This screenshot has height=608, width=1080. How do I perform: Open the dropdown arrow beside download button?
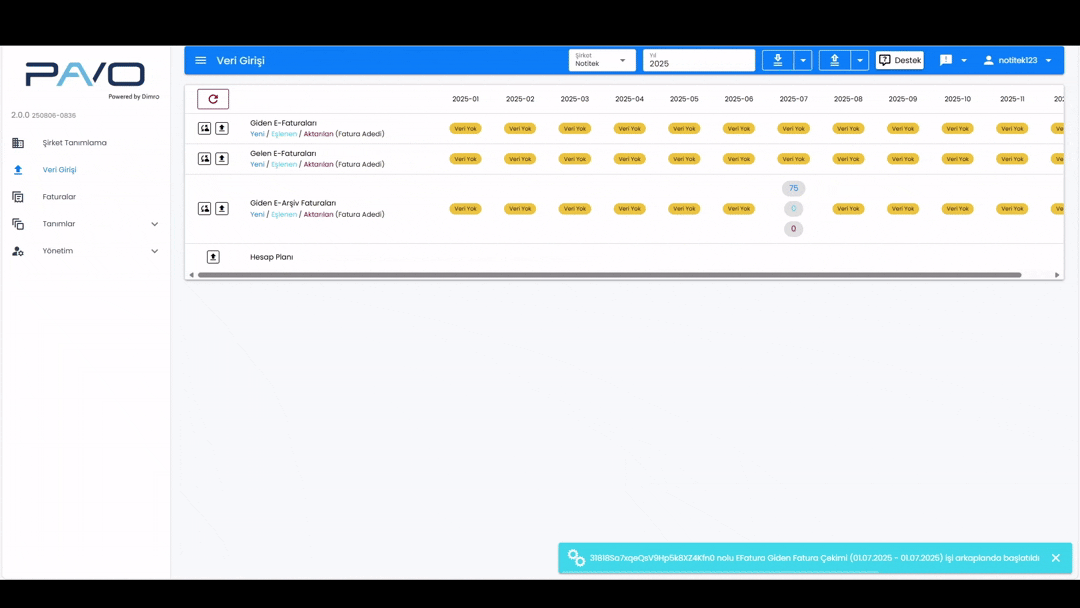point(803,60)
